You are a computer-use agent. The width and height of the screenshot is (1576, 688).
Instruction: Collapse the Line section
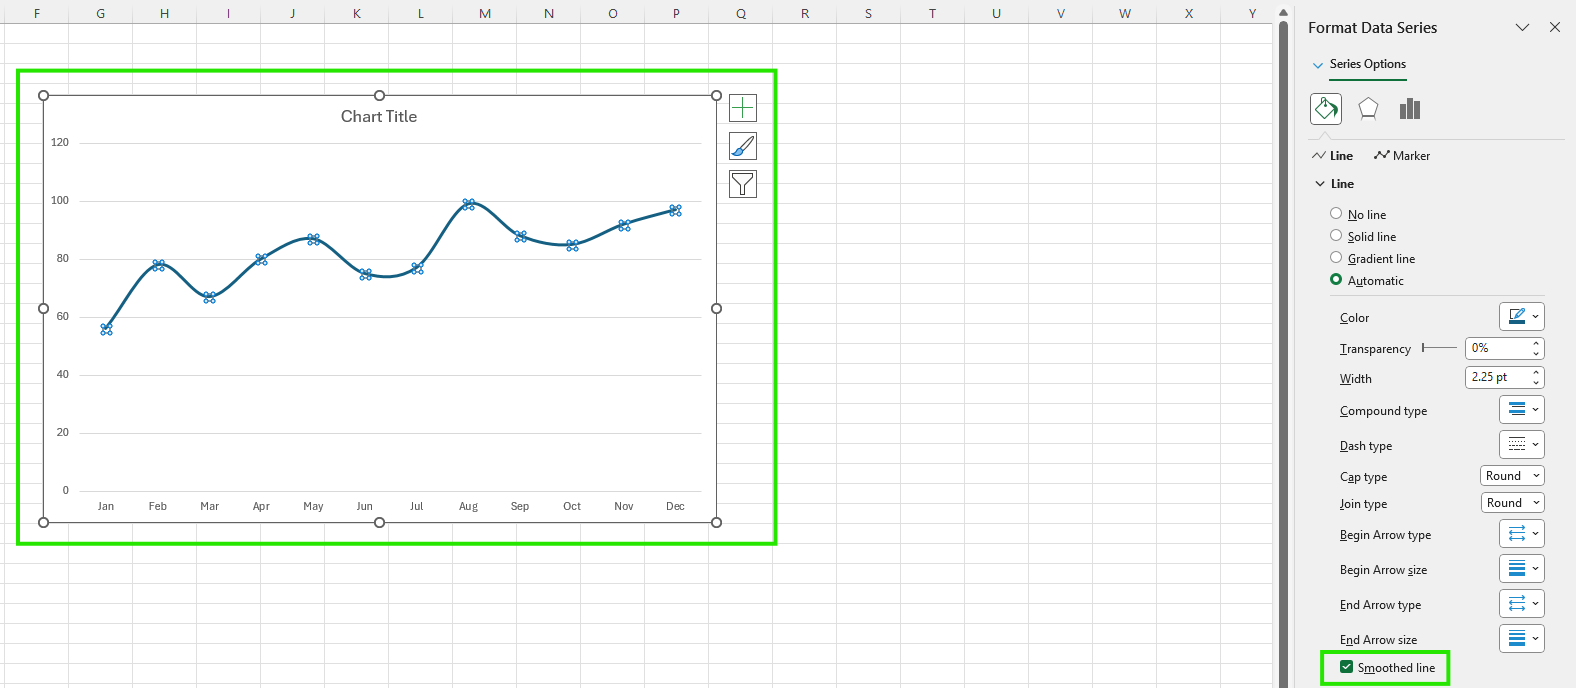(x=1321, y=184)
